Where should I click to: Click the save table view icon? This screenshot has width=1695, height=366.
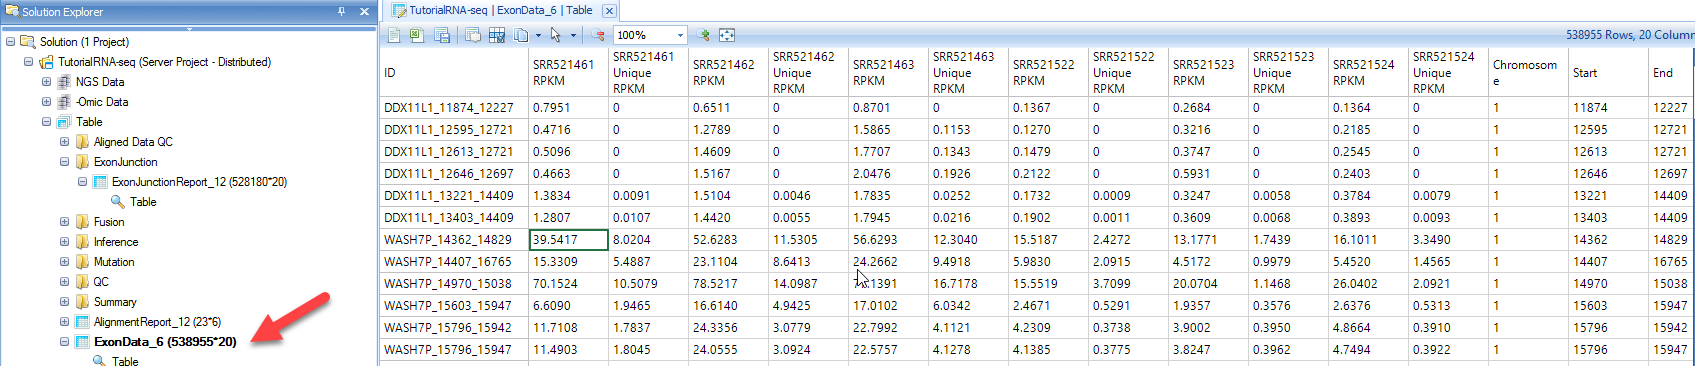click(442, 35)
